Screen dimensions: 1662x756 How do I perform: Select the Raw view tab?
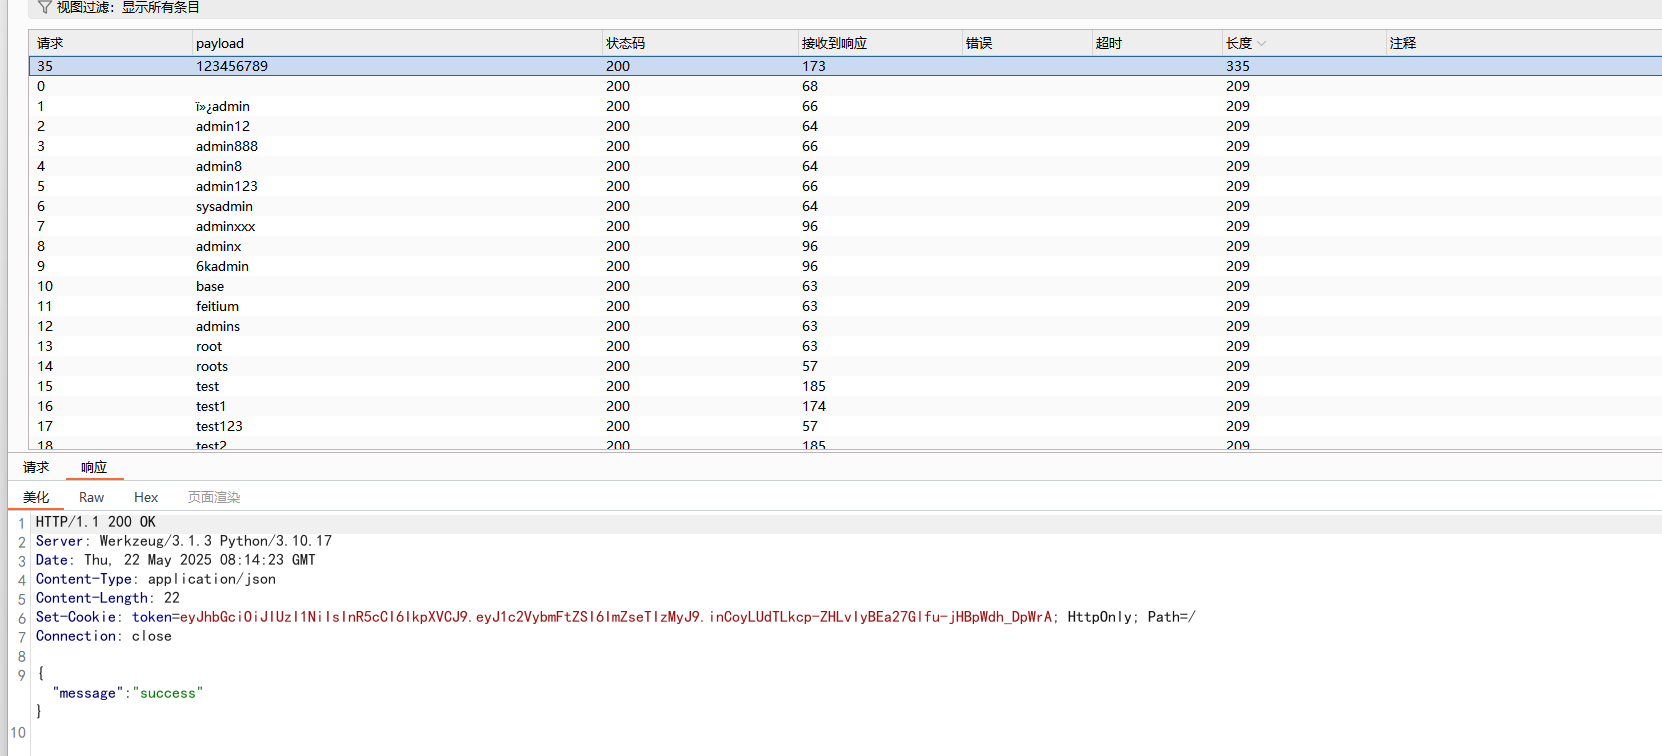click(x=91, y=497)
